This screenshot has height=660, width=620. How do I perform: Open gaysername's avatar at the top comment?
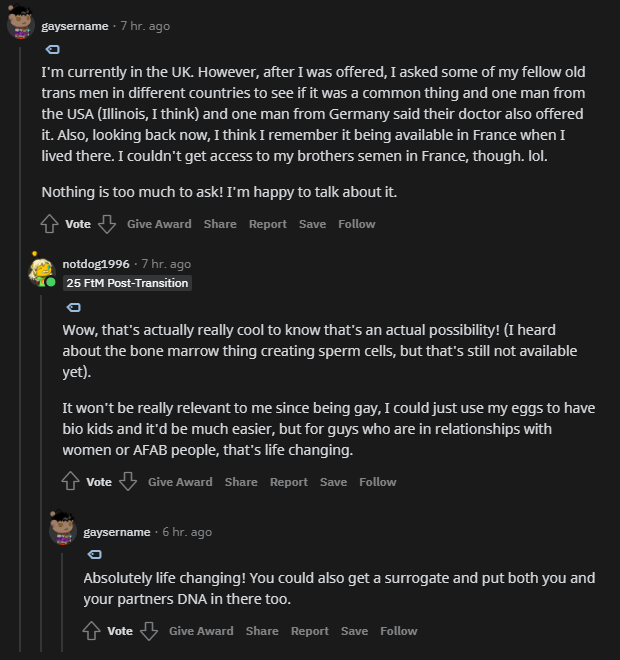21,22
